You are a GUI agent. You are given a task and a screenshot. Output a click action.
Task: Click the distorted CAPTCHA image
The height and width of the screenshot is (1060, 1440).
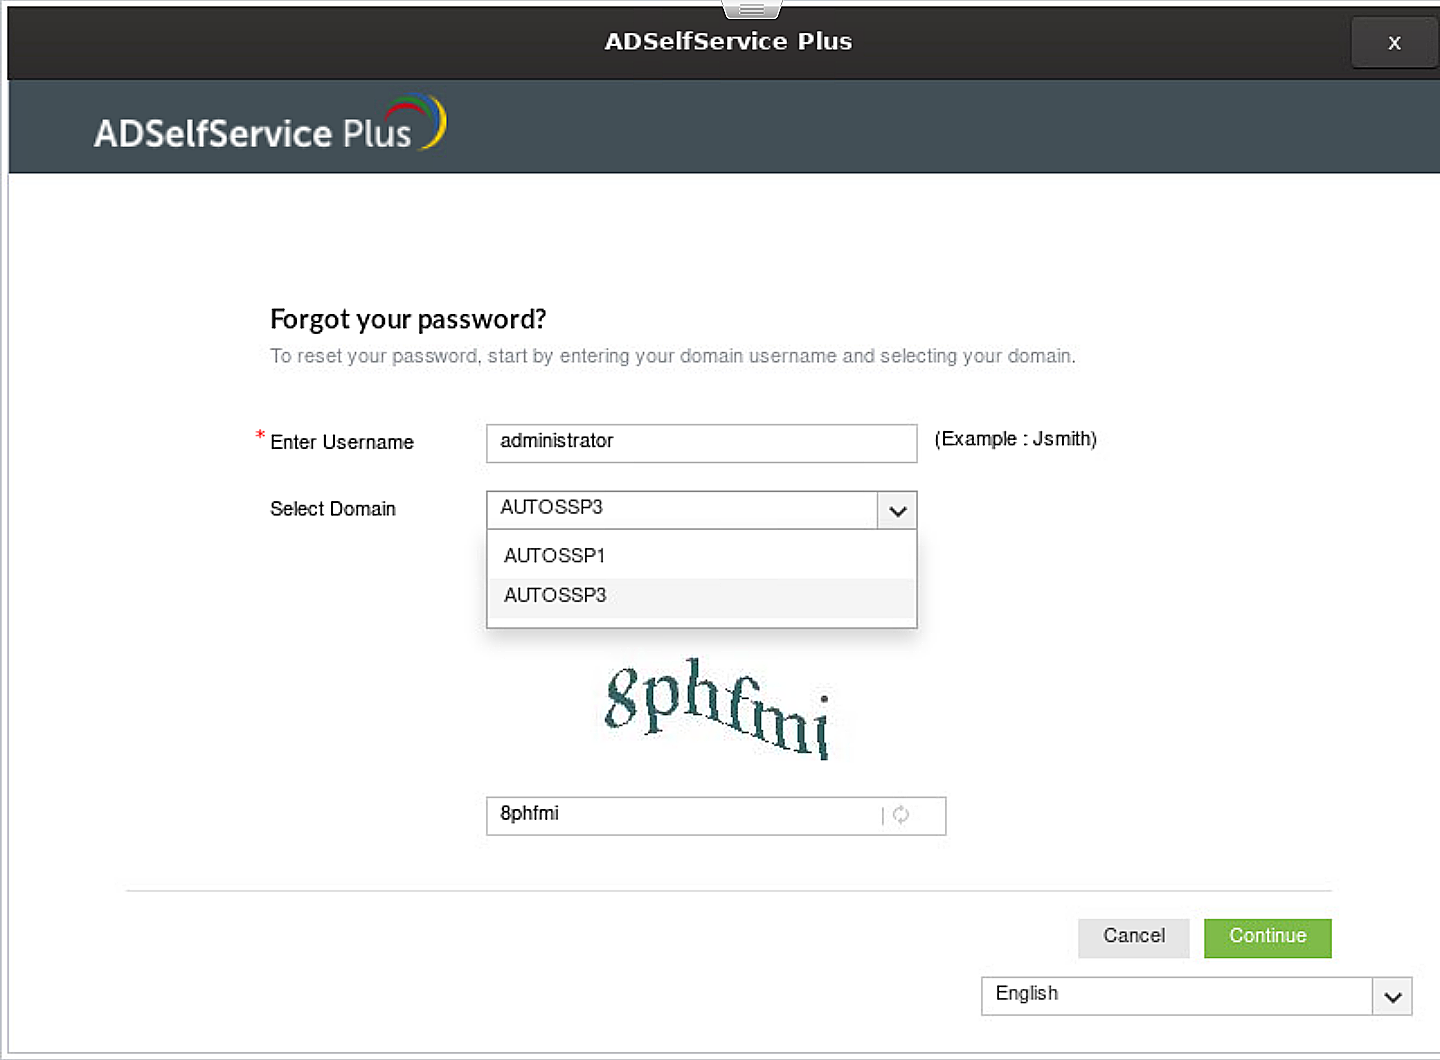point(716,708)
